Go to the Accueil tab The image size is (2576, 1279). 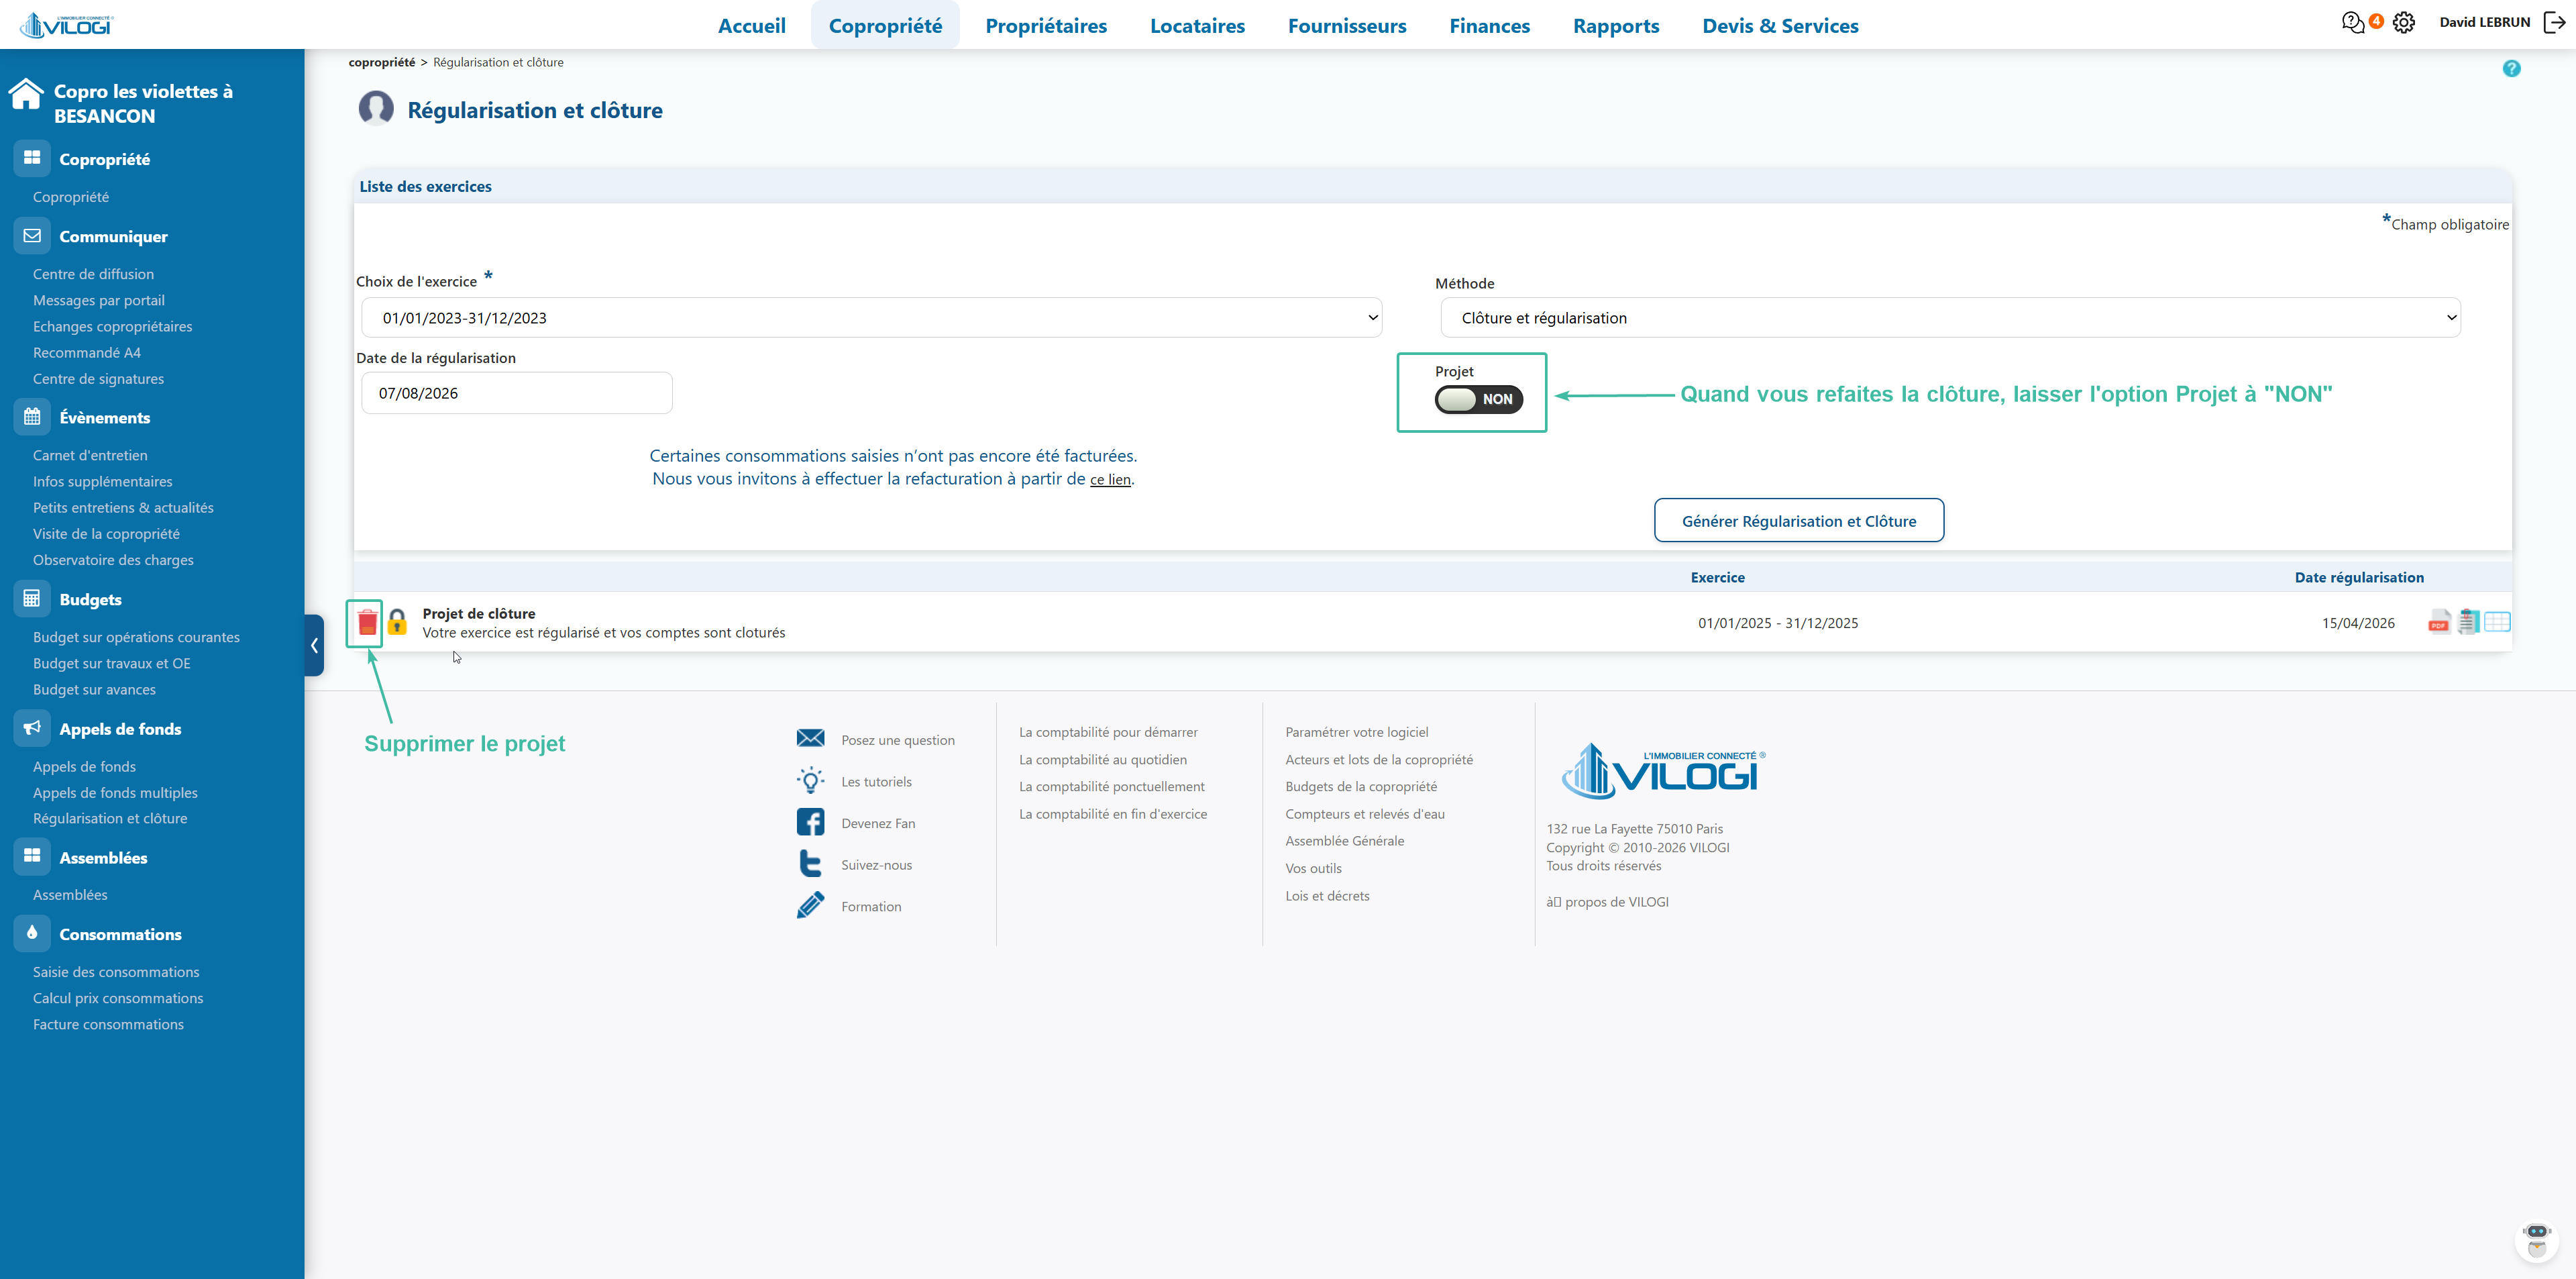point(752,25)
